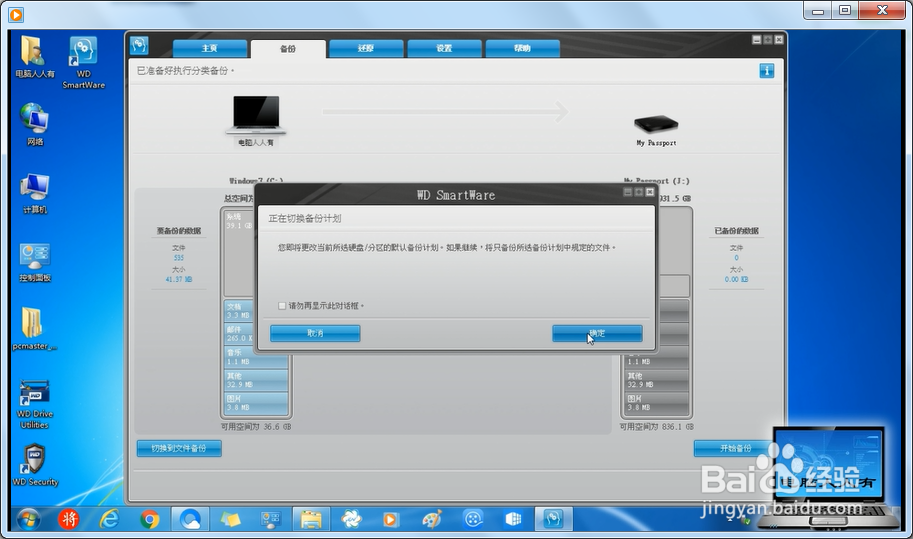Open the 电脑人人有 user folder on desktop
This screenshot has width=913, height=539.
(x=34, y=57)
